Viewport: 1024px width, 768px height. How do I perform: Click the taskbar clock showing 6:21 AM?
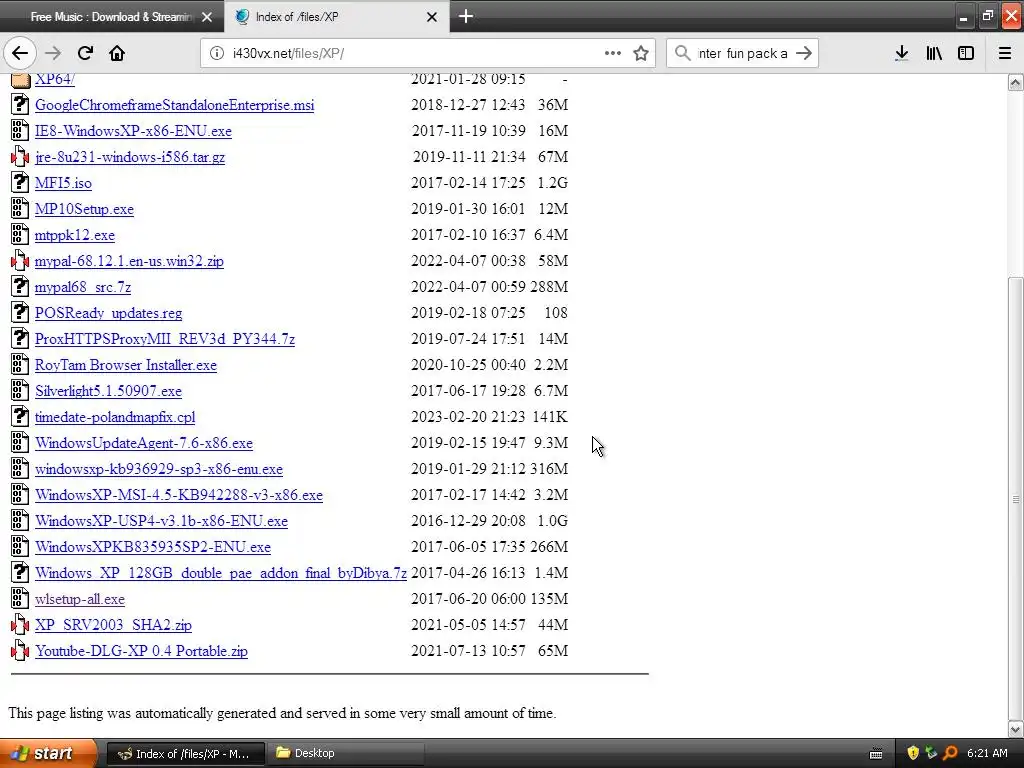coord(987,754)
